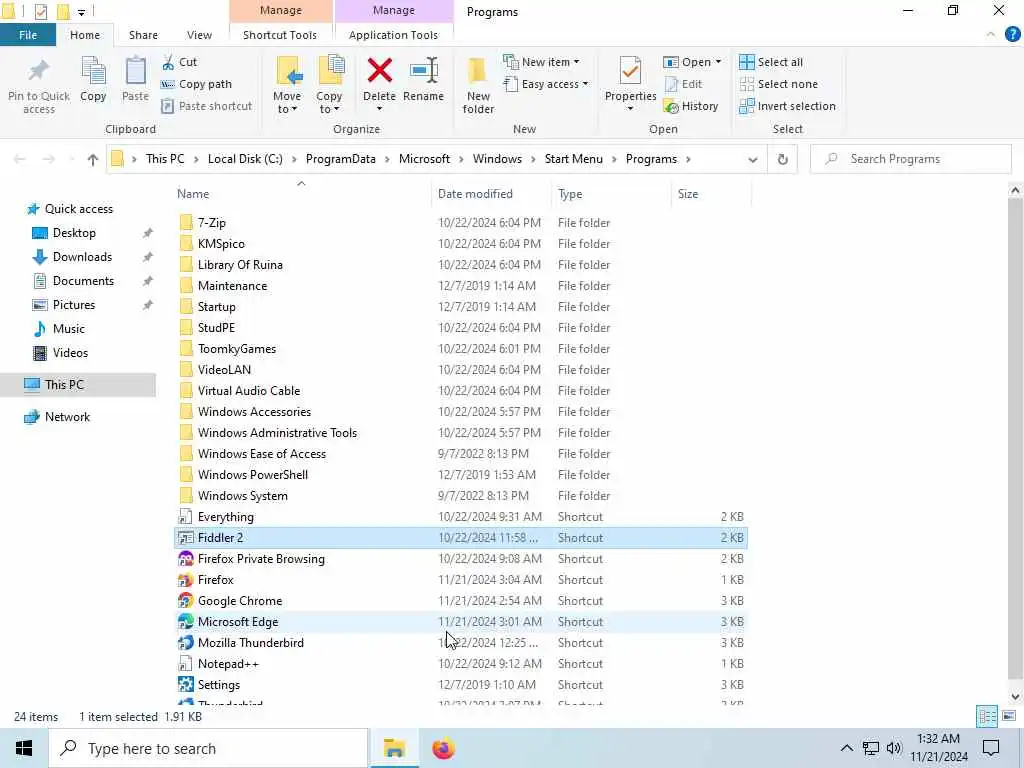This screenshot has width=1024, height=768.
Task: Click File Explorer taskbar icon
Action: point(394,748)
